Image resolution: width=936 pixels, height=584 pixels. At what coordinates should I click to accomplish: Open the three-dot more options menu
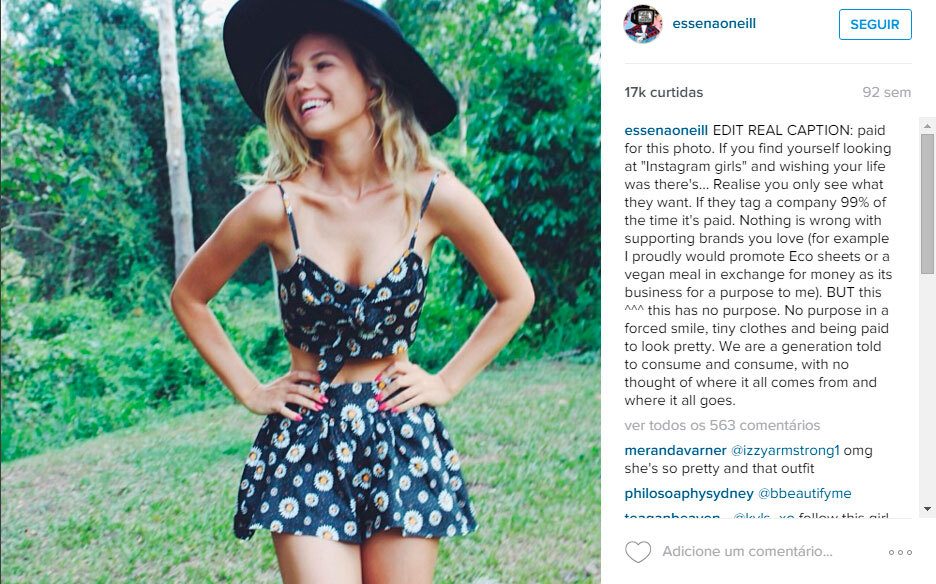point(900,552)
